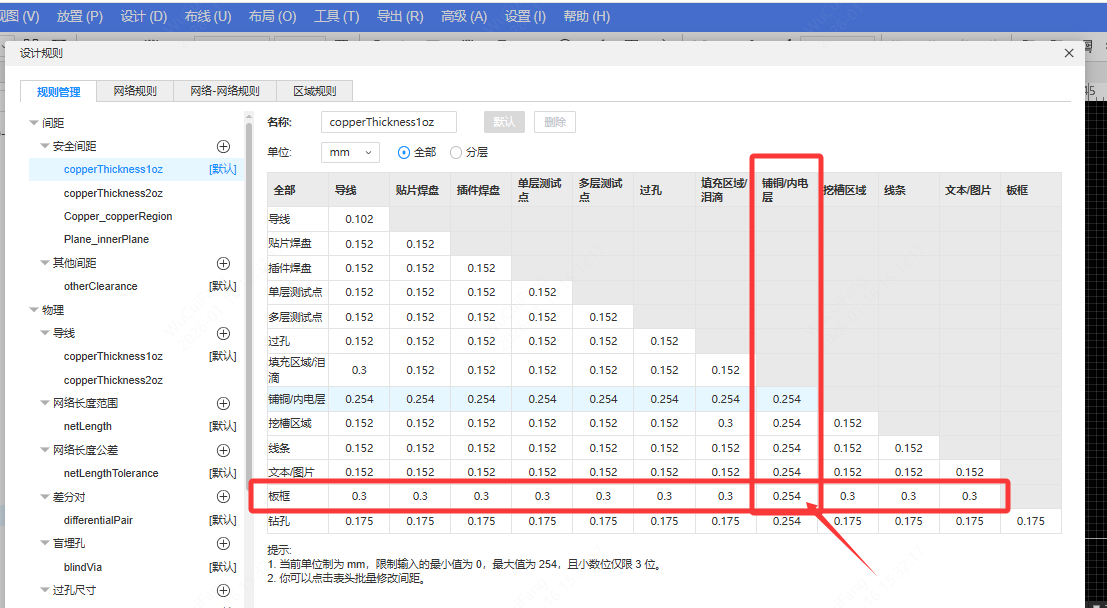Collapse the 物理 tree category

pyautogui.click(x=33, y=310)
